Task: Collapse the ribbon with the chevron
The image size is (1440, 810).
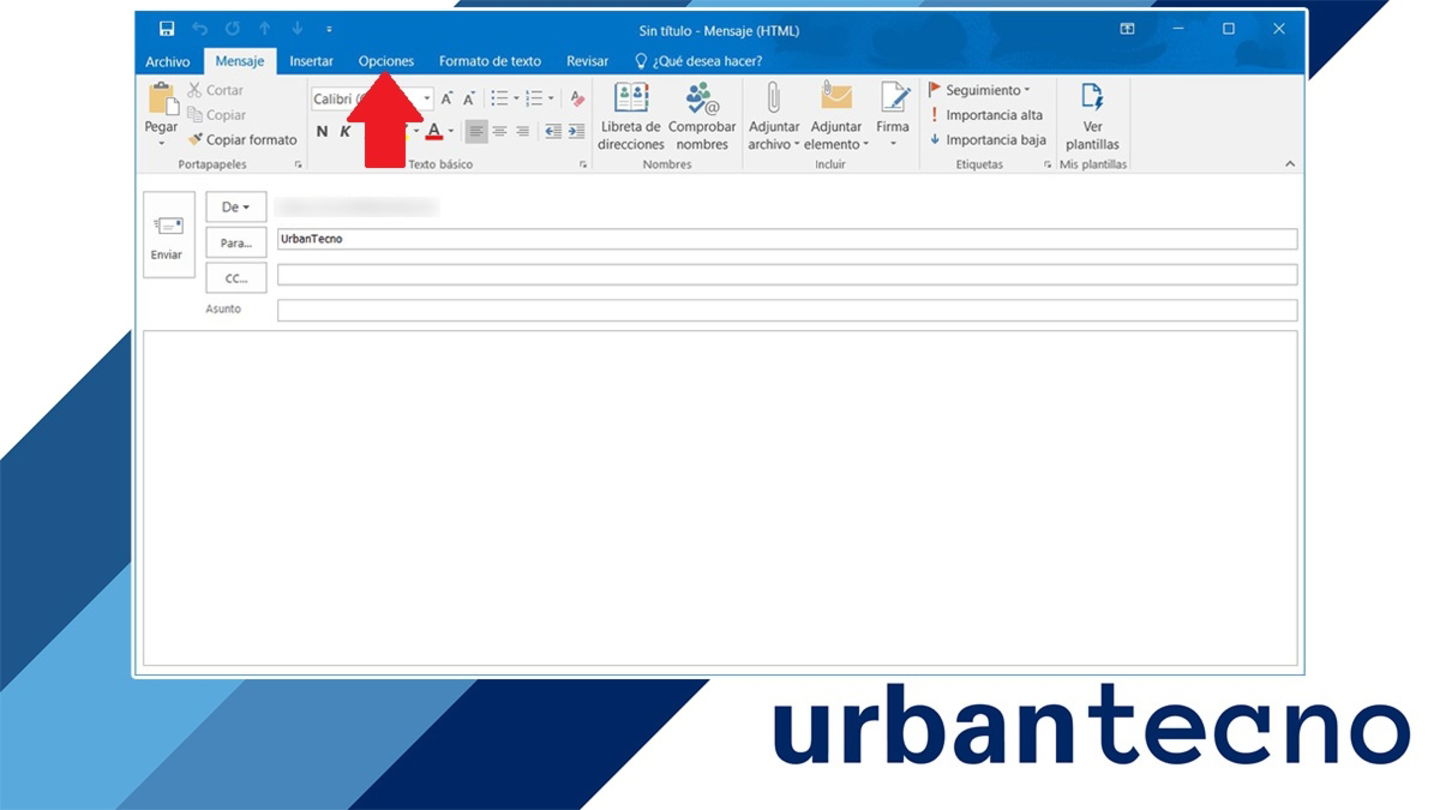Action: tap(1289, 164)
